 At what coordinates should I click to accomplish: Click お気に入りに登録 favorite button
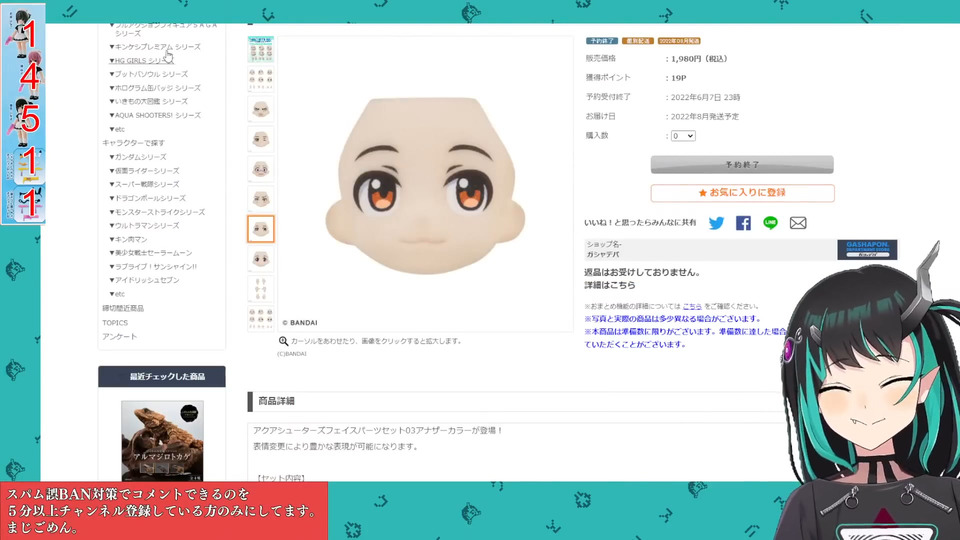[742, 193]
